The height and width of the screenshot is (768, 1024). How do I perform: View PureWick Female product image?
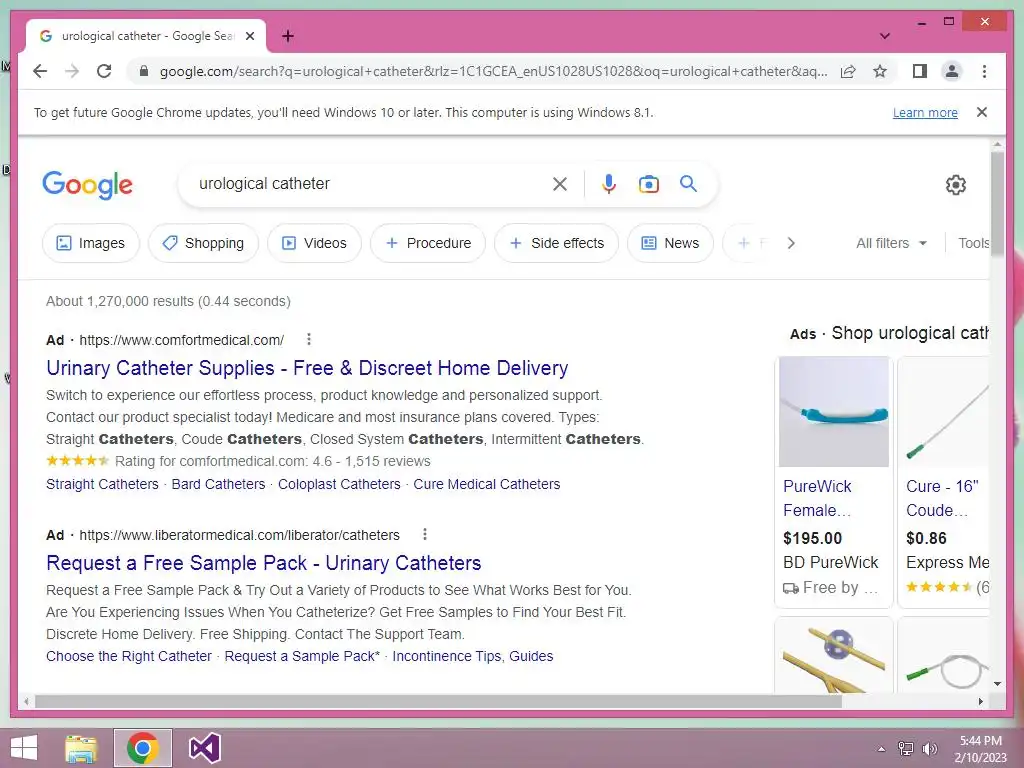click(833, 411)
